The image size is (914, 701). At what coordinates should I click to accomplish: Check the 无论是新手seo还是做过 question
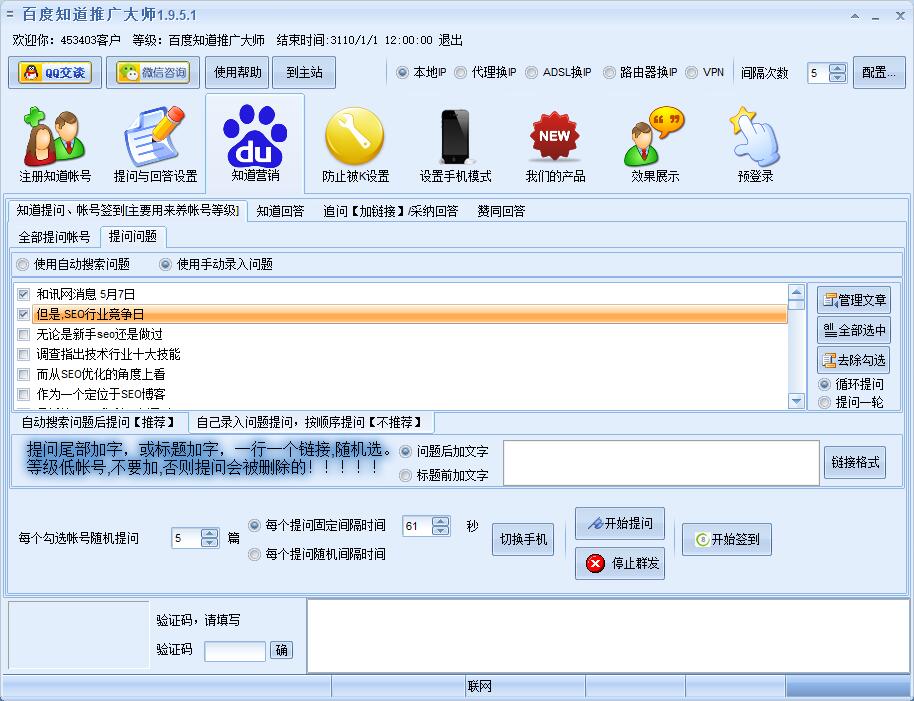coord(24,335)
